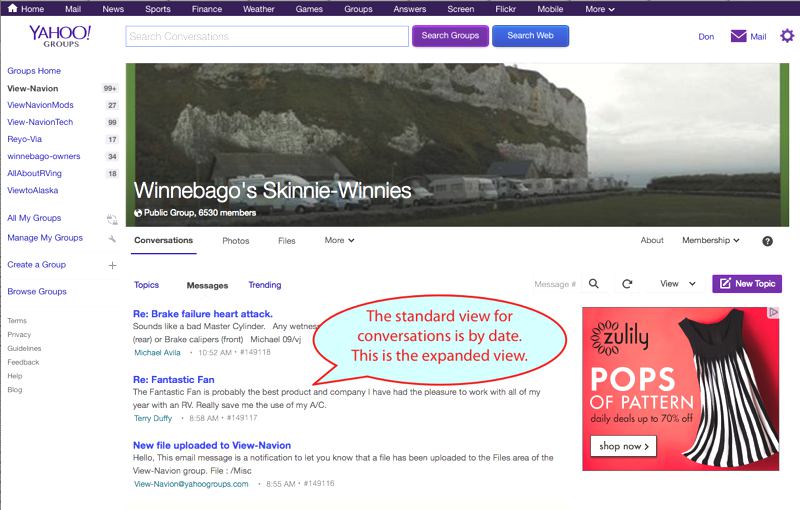
Task: Expand the More menu under group banner
Action: (340, 240)
